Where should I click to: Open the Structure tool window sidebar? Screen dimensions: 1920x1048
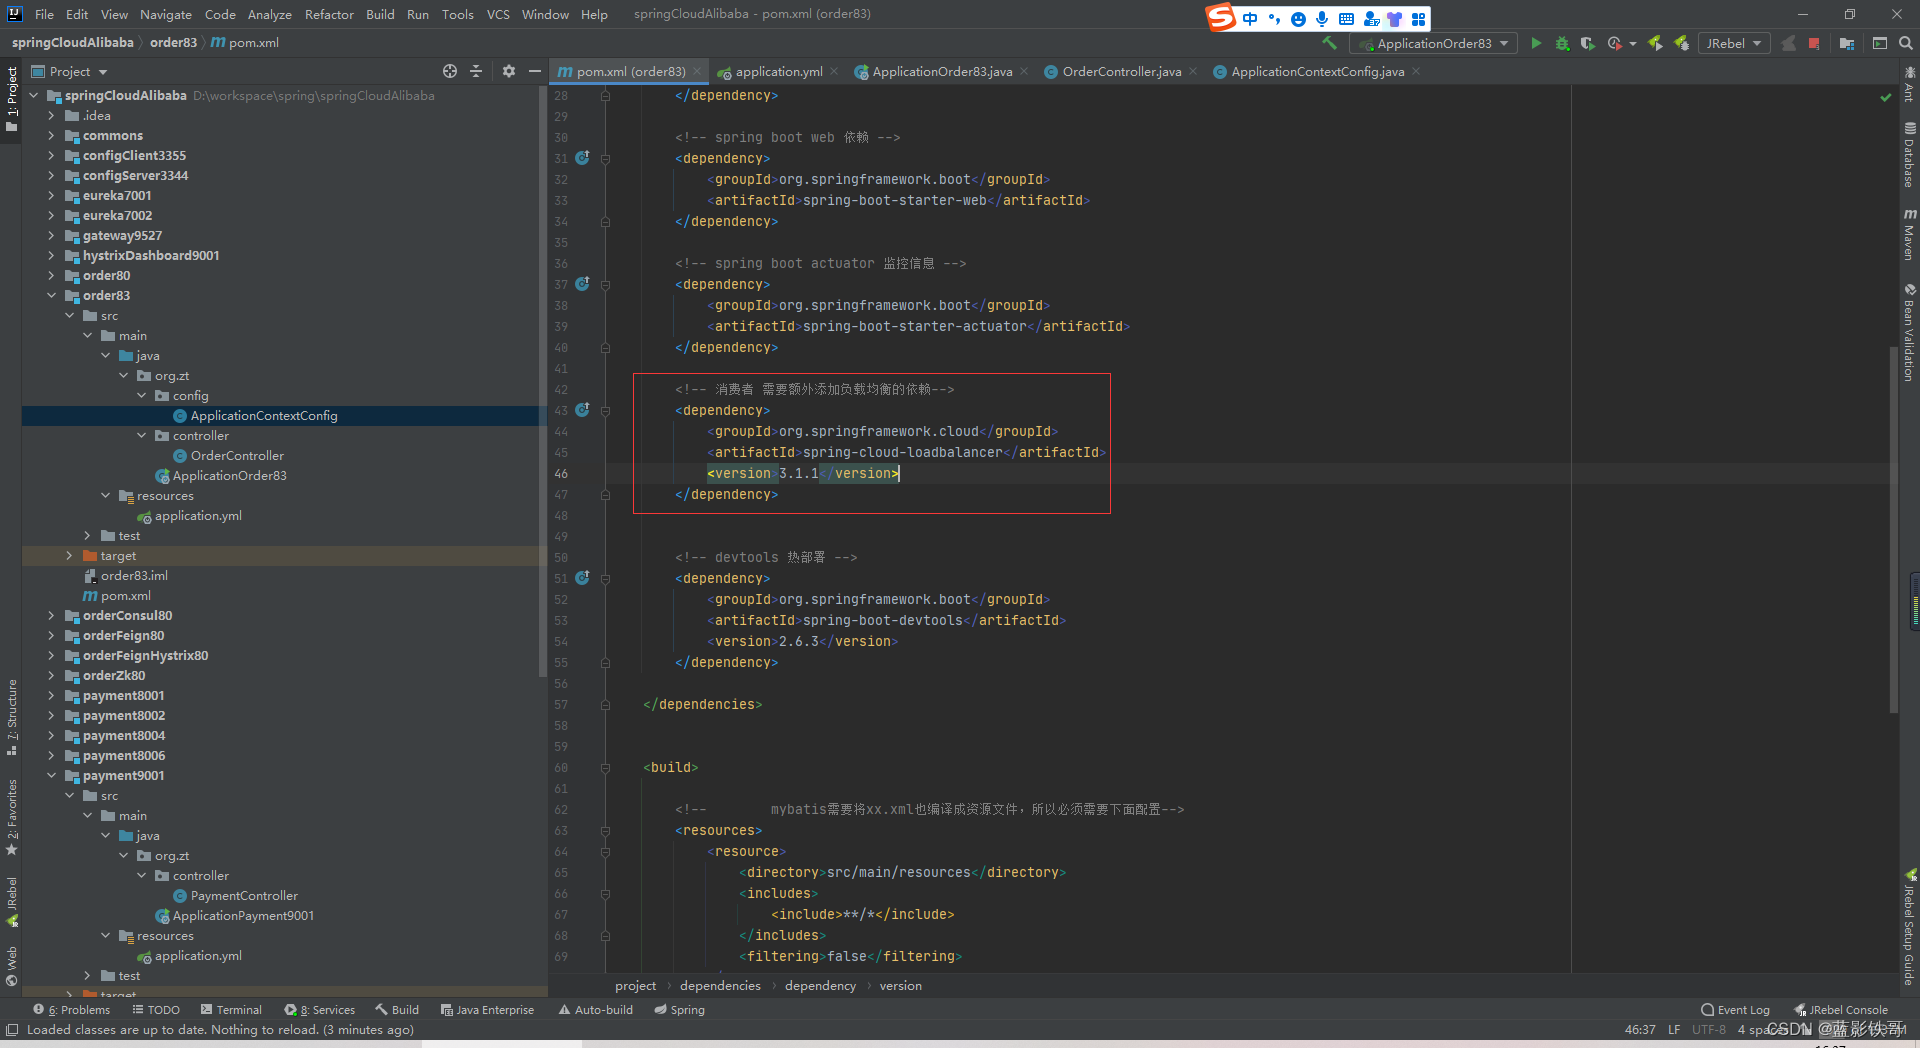[x=12, y=717]
